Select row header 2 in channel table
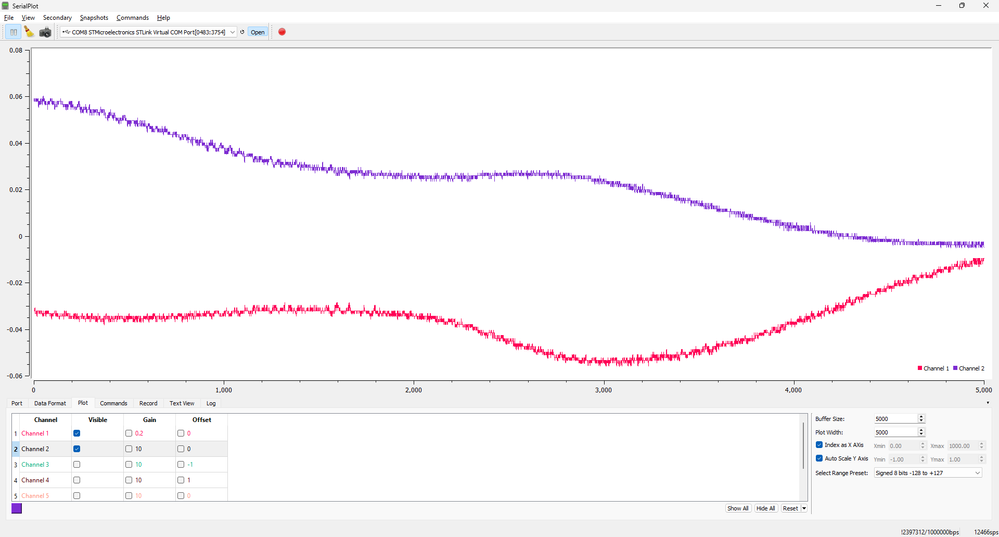The height and width of the screenshot is (537, 999). (x=16, y=448)
